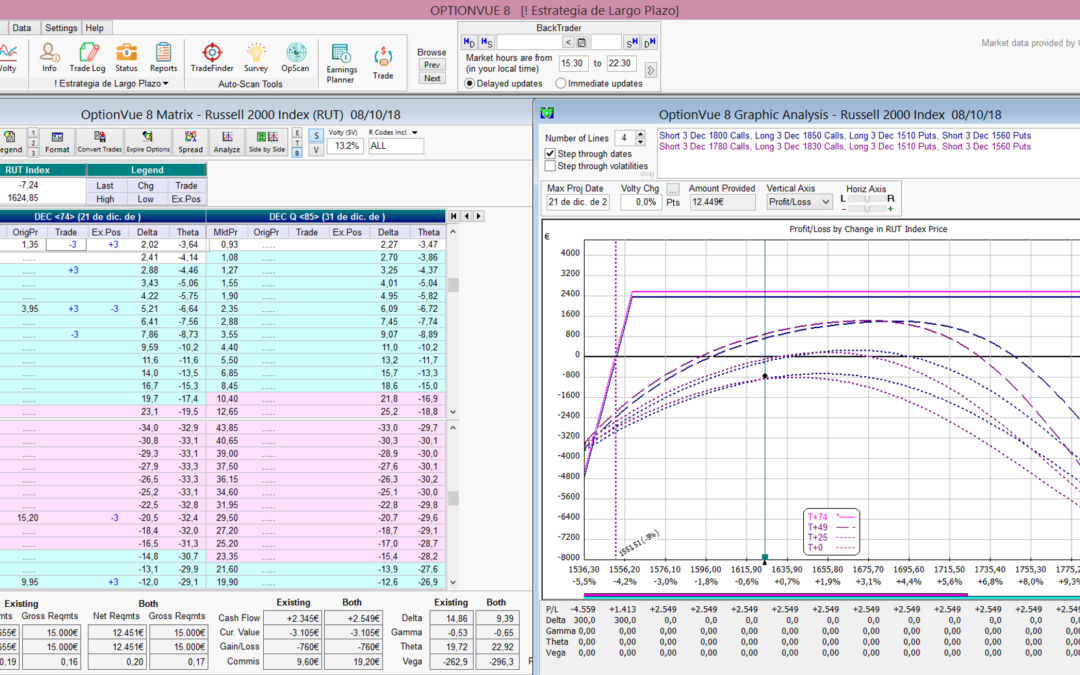Image resolution: width=1080 pixels, height=675 pixels.
Task: Show previous expiration columns in Matrix
Action: coord(466,216)
